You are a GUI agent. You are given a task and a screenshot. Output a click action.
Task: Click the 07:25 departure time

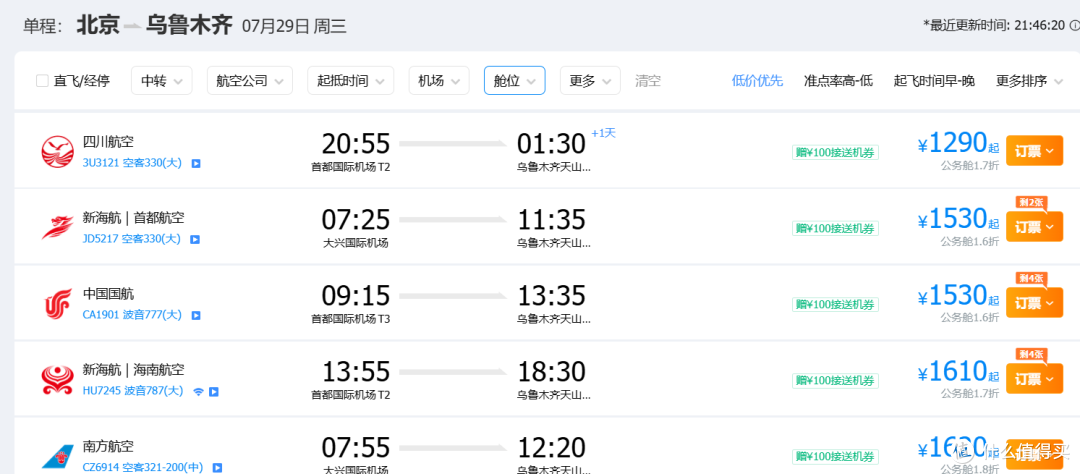[x=355, y=220]
